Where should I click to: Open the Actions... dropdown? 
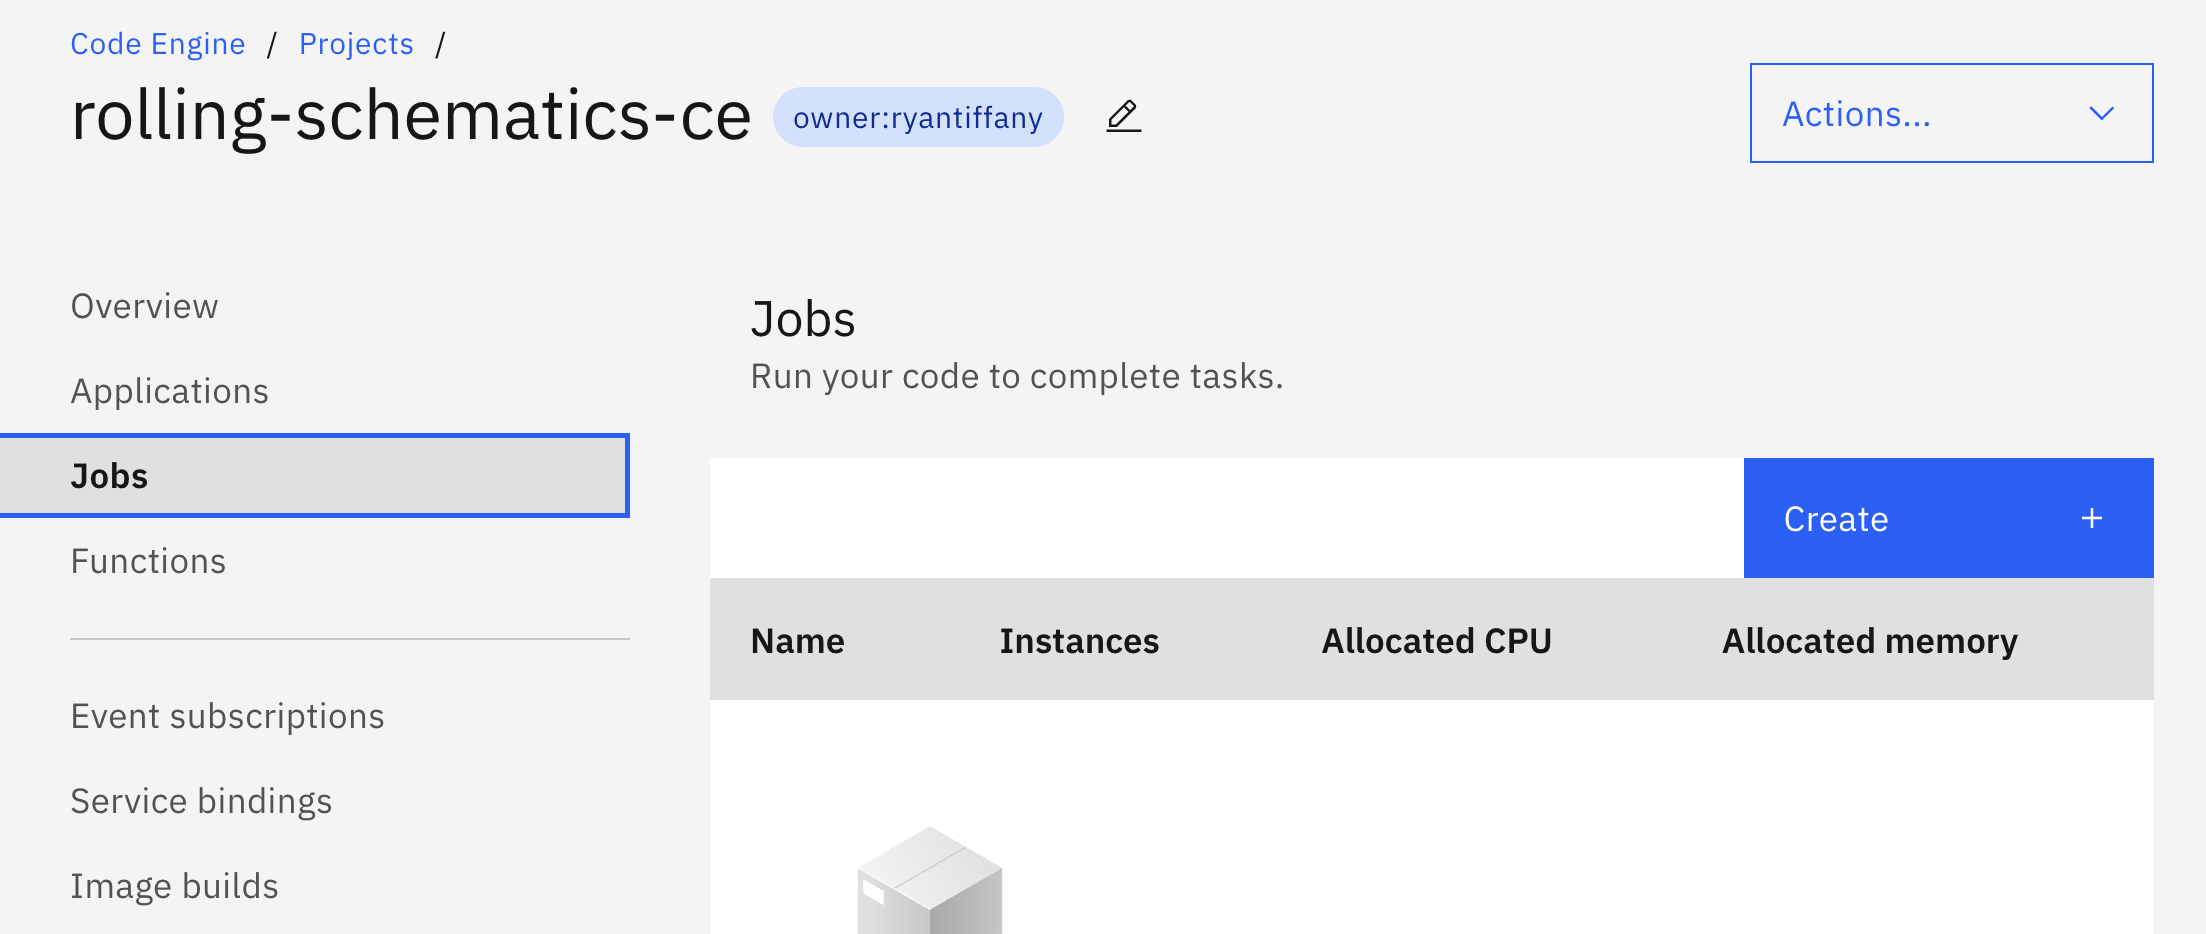1951,113
